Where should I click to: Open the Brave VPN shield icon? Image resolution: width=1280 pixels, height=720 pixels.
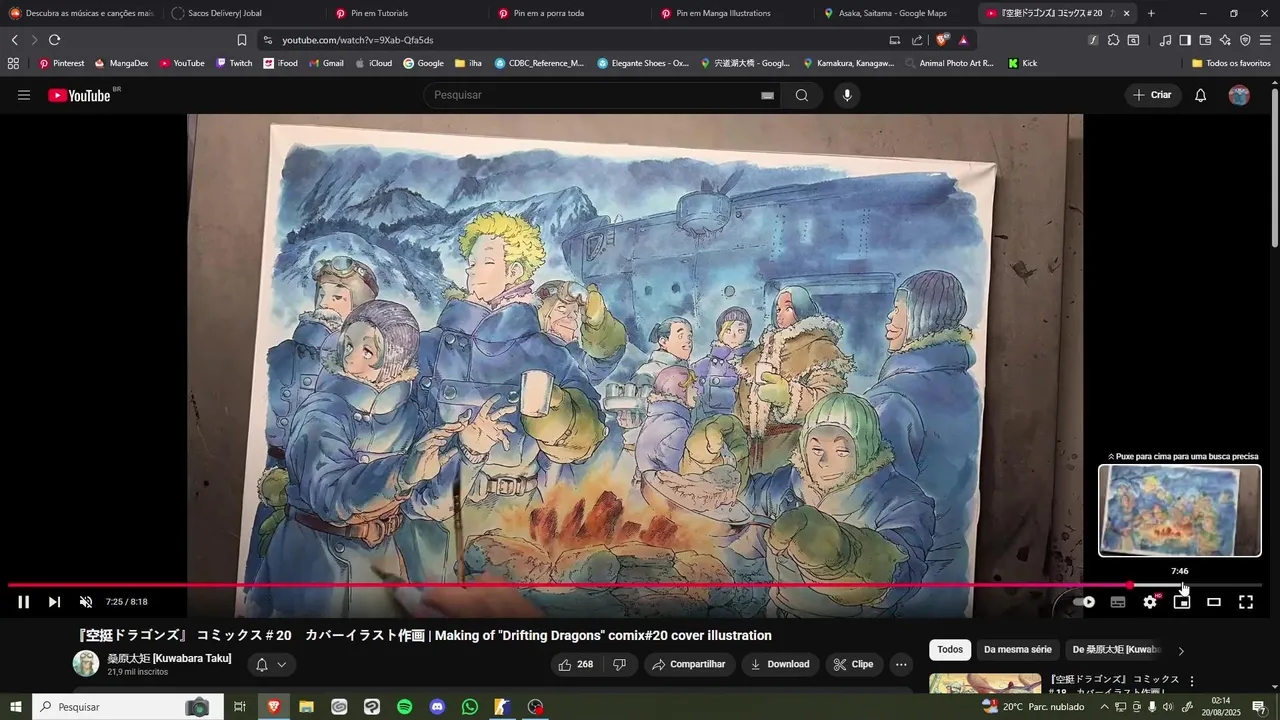[x=1245, y=40]
